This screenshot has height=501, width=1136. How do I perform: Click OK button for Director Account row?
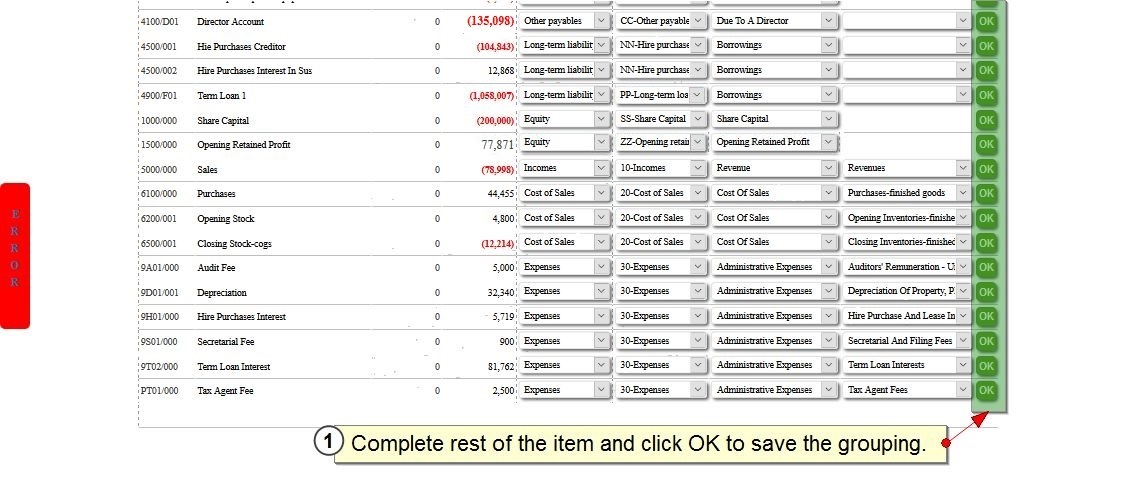click(x=986, y=22)
